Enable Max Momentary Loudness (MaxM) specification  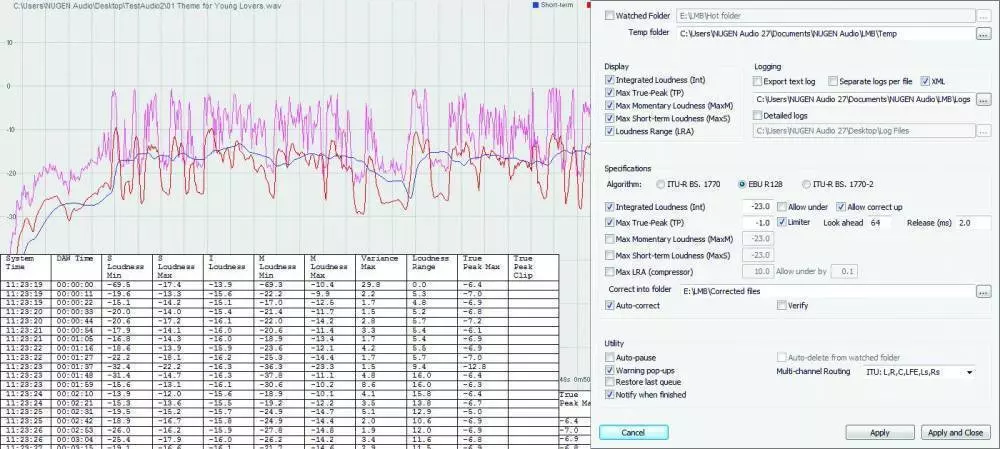(610, 239)
